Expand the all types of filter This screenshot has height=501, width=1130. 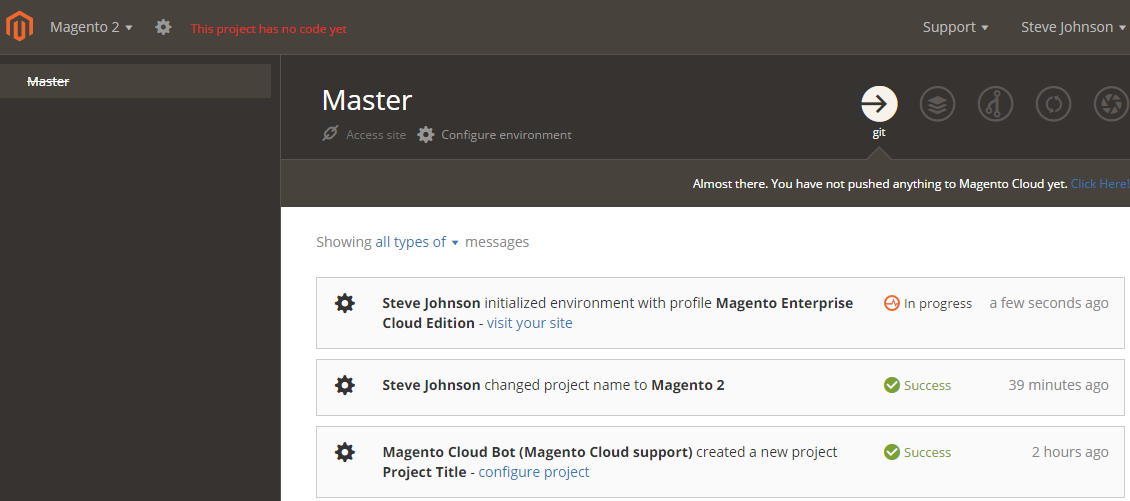pos(417,242)
